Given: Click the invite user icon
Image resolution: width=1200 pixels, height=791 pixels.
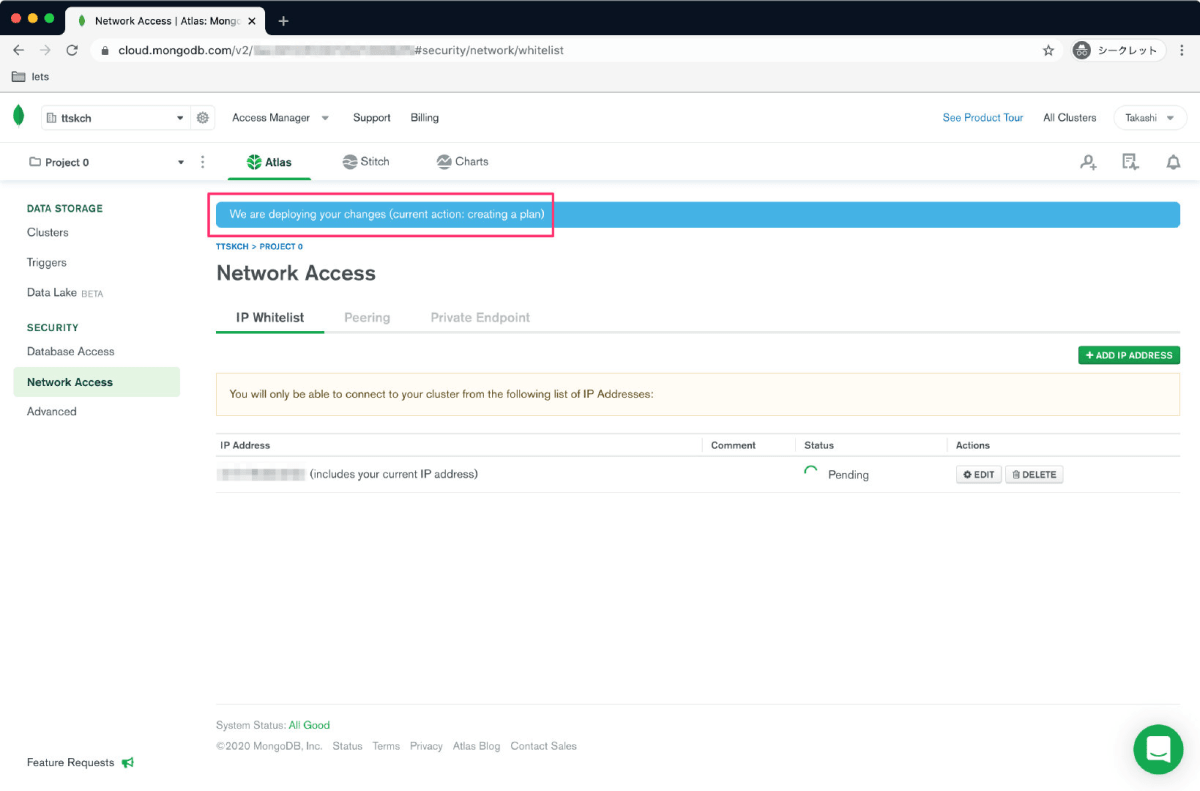Looking at the screenshot, I should tap(1088, 162).
